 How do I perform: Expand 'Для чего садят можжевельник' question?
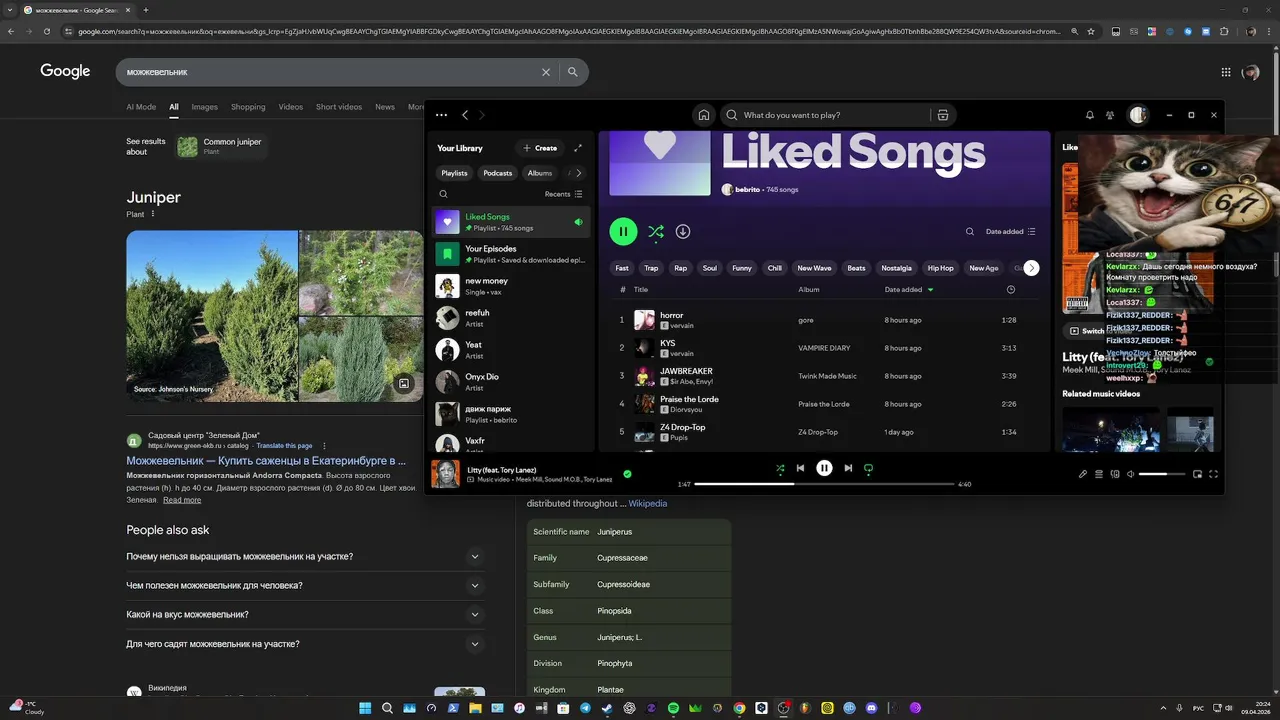click(x=305, y=644)
